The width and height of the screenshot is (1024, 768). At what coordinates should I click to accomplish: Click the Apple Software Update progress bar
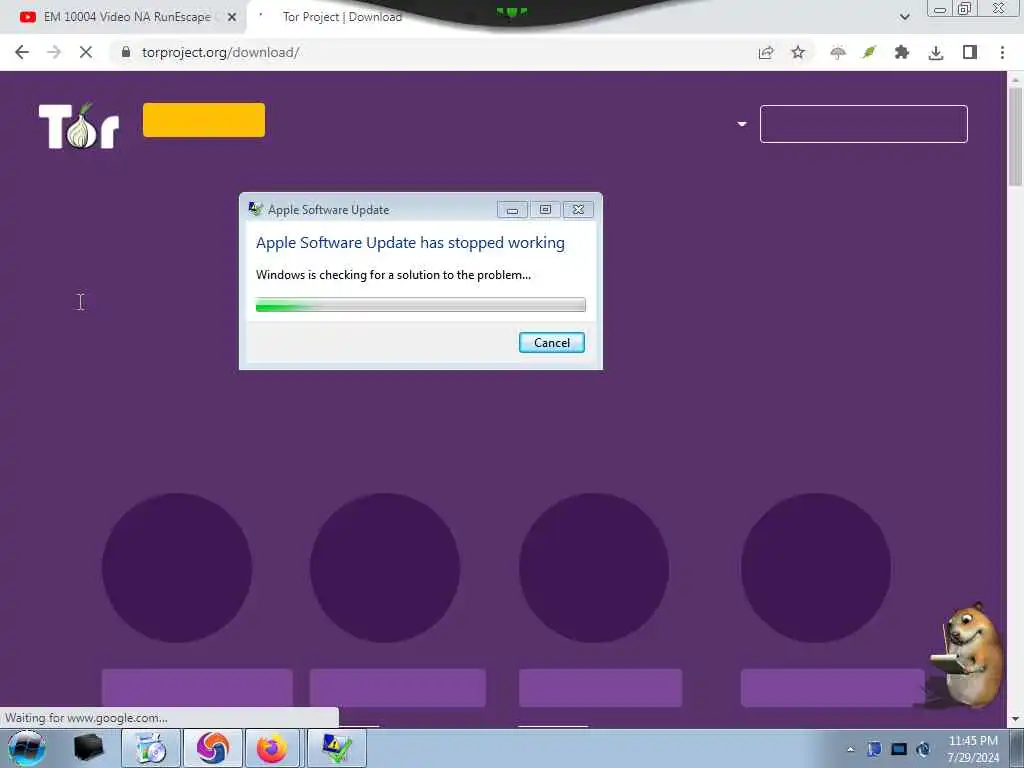click(421, 304)
